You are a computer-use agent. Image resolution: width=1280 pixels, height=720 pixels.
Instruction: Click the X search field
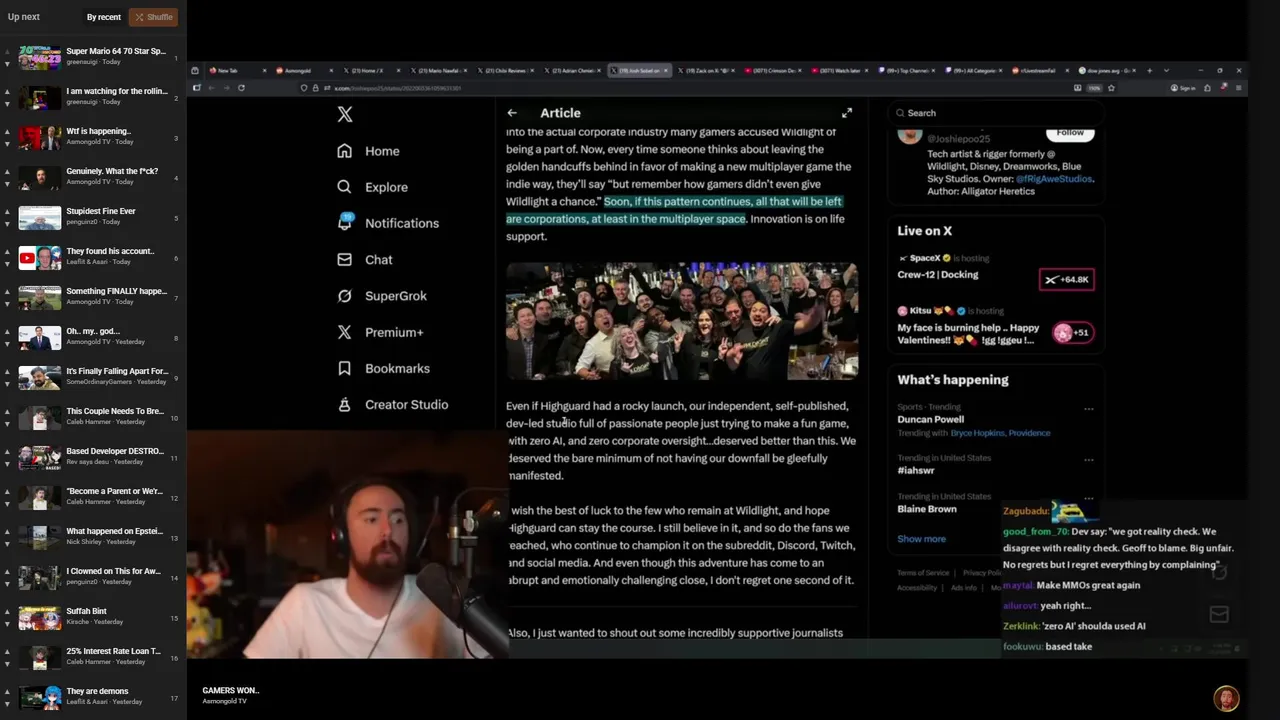coord(994,113)
